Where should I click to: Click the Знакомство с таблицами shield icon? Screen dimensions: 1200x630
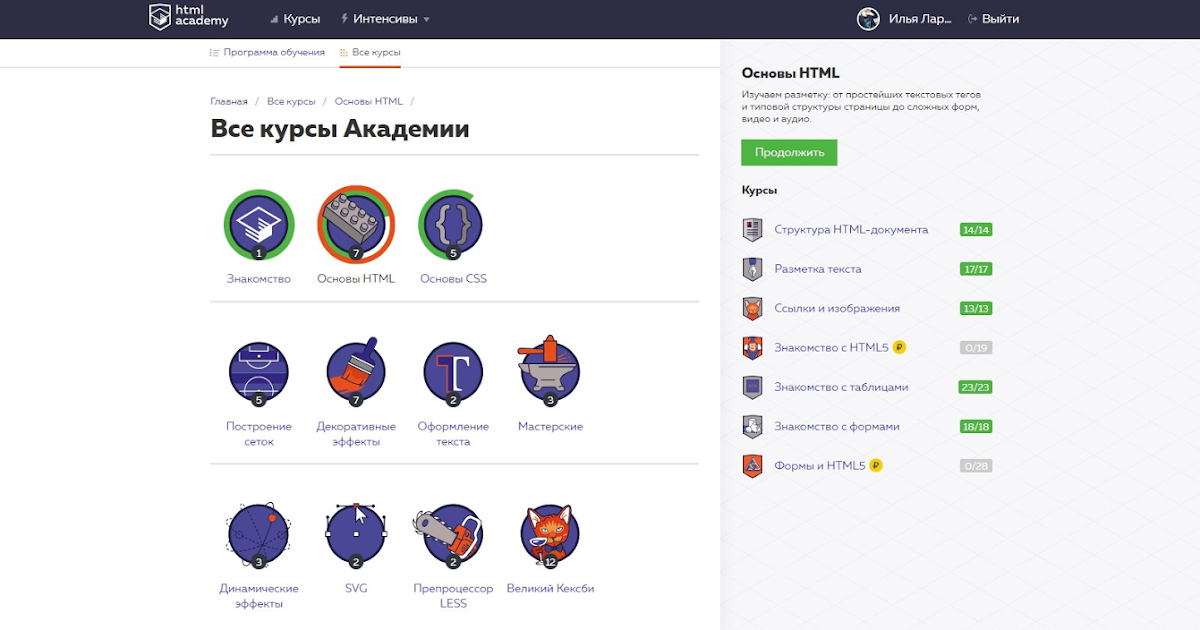click(752, 387)
